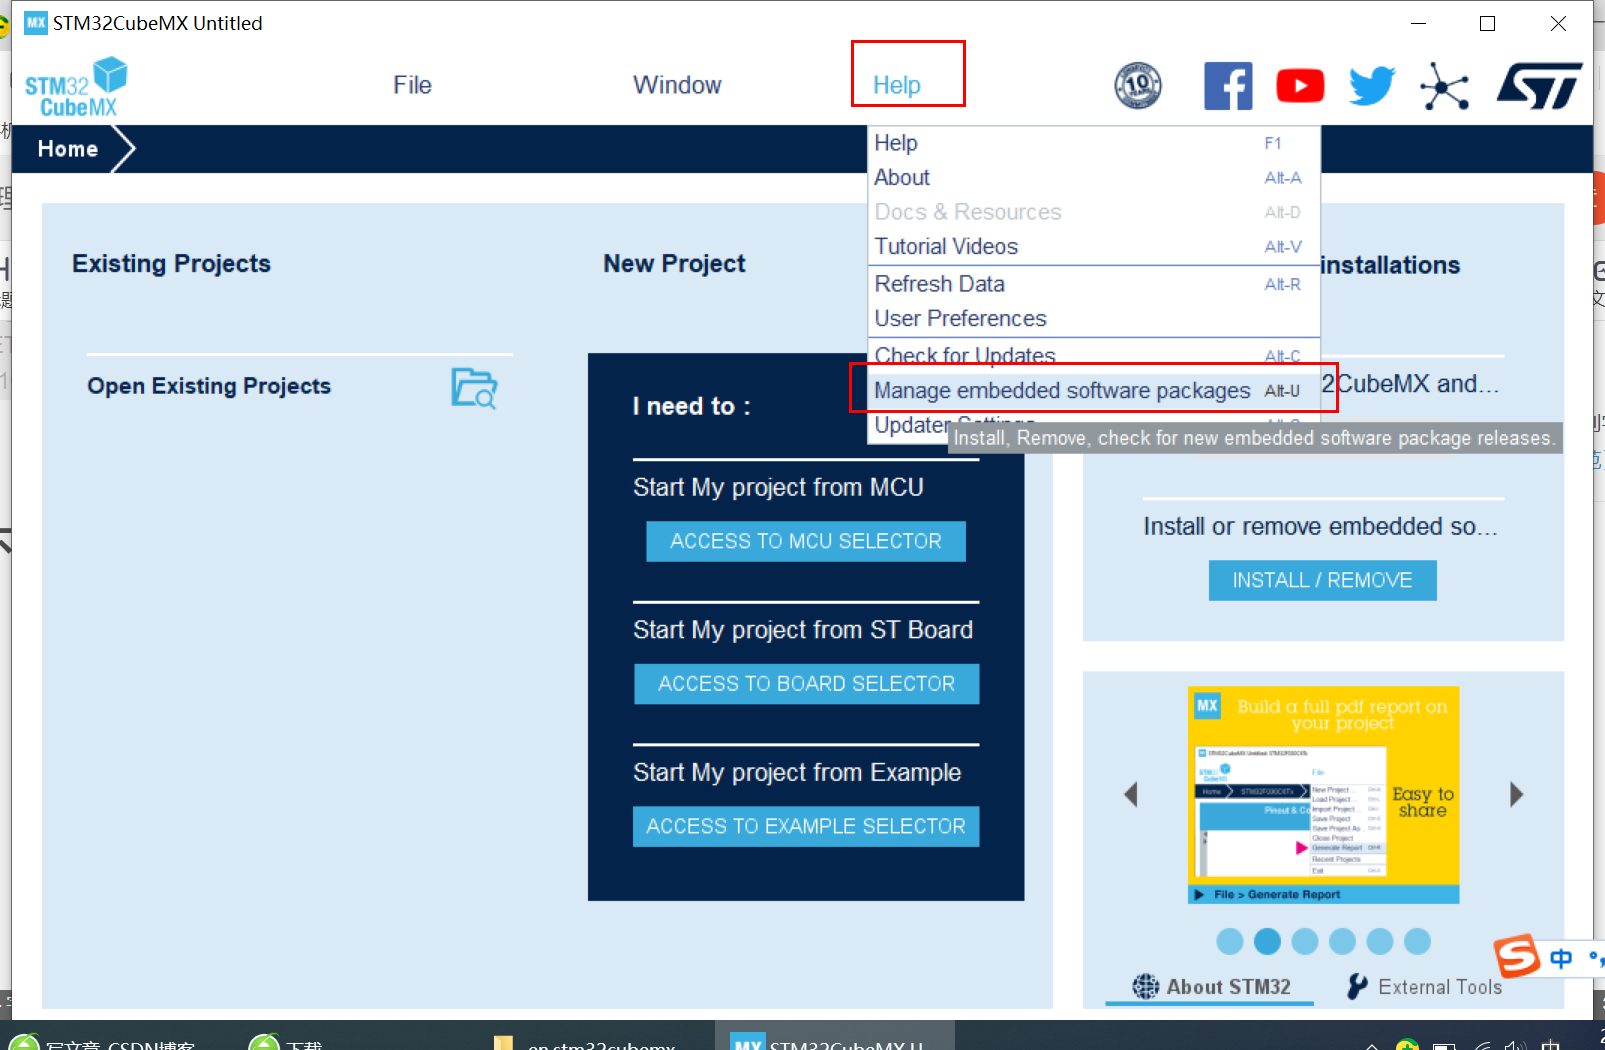Select Refresh Data menu item
Image resolution: width=1605 pixels, height=1050 pixels.
[1094, 284]
